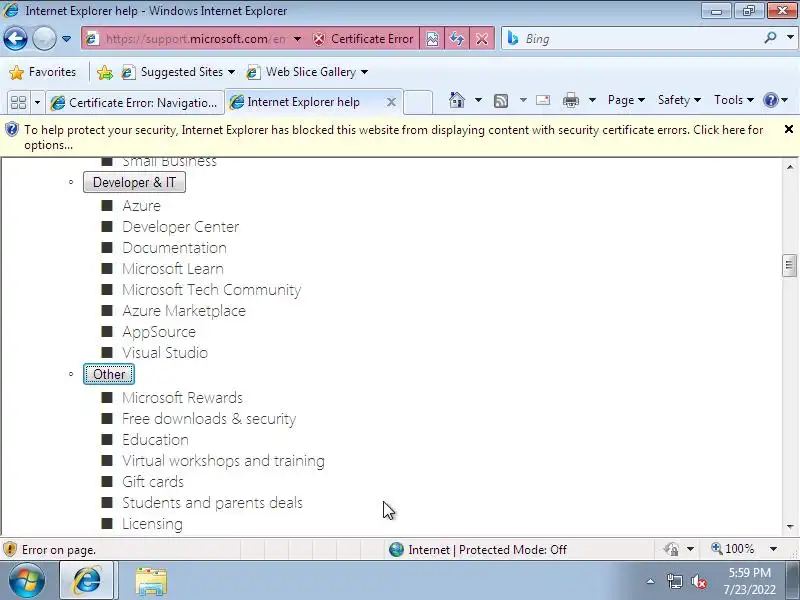Viewport: 800px width, 600px height.
Task: Open the Tools menu
Action: (734, 100)
